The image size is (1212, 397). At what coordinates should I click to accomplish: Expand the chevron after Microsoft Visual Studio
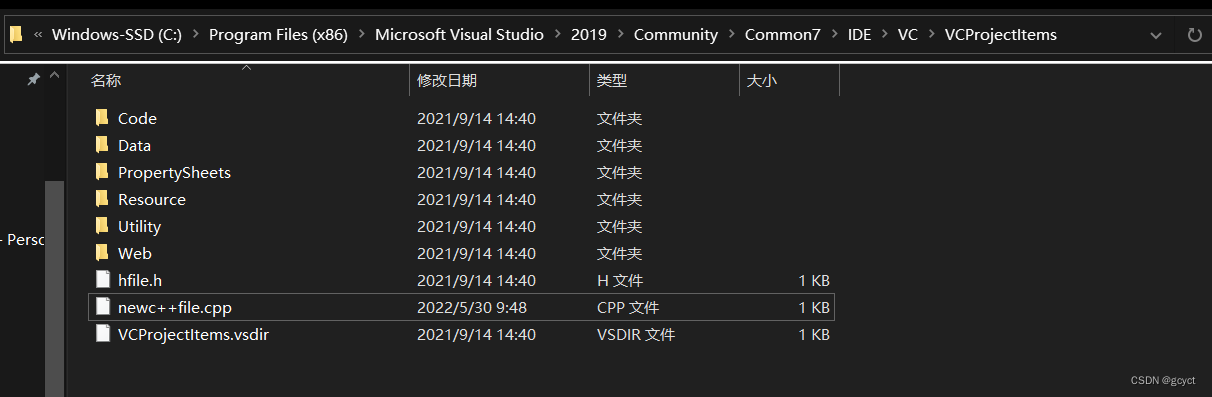[x=557, y=35]
